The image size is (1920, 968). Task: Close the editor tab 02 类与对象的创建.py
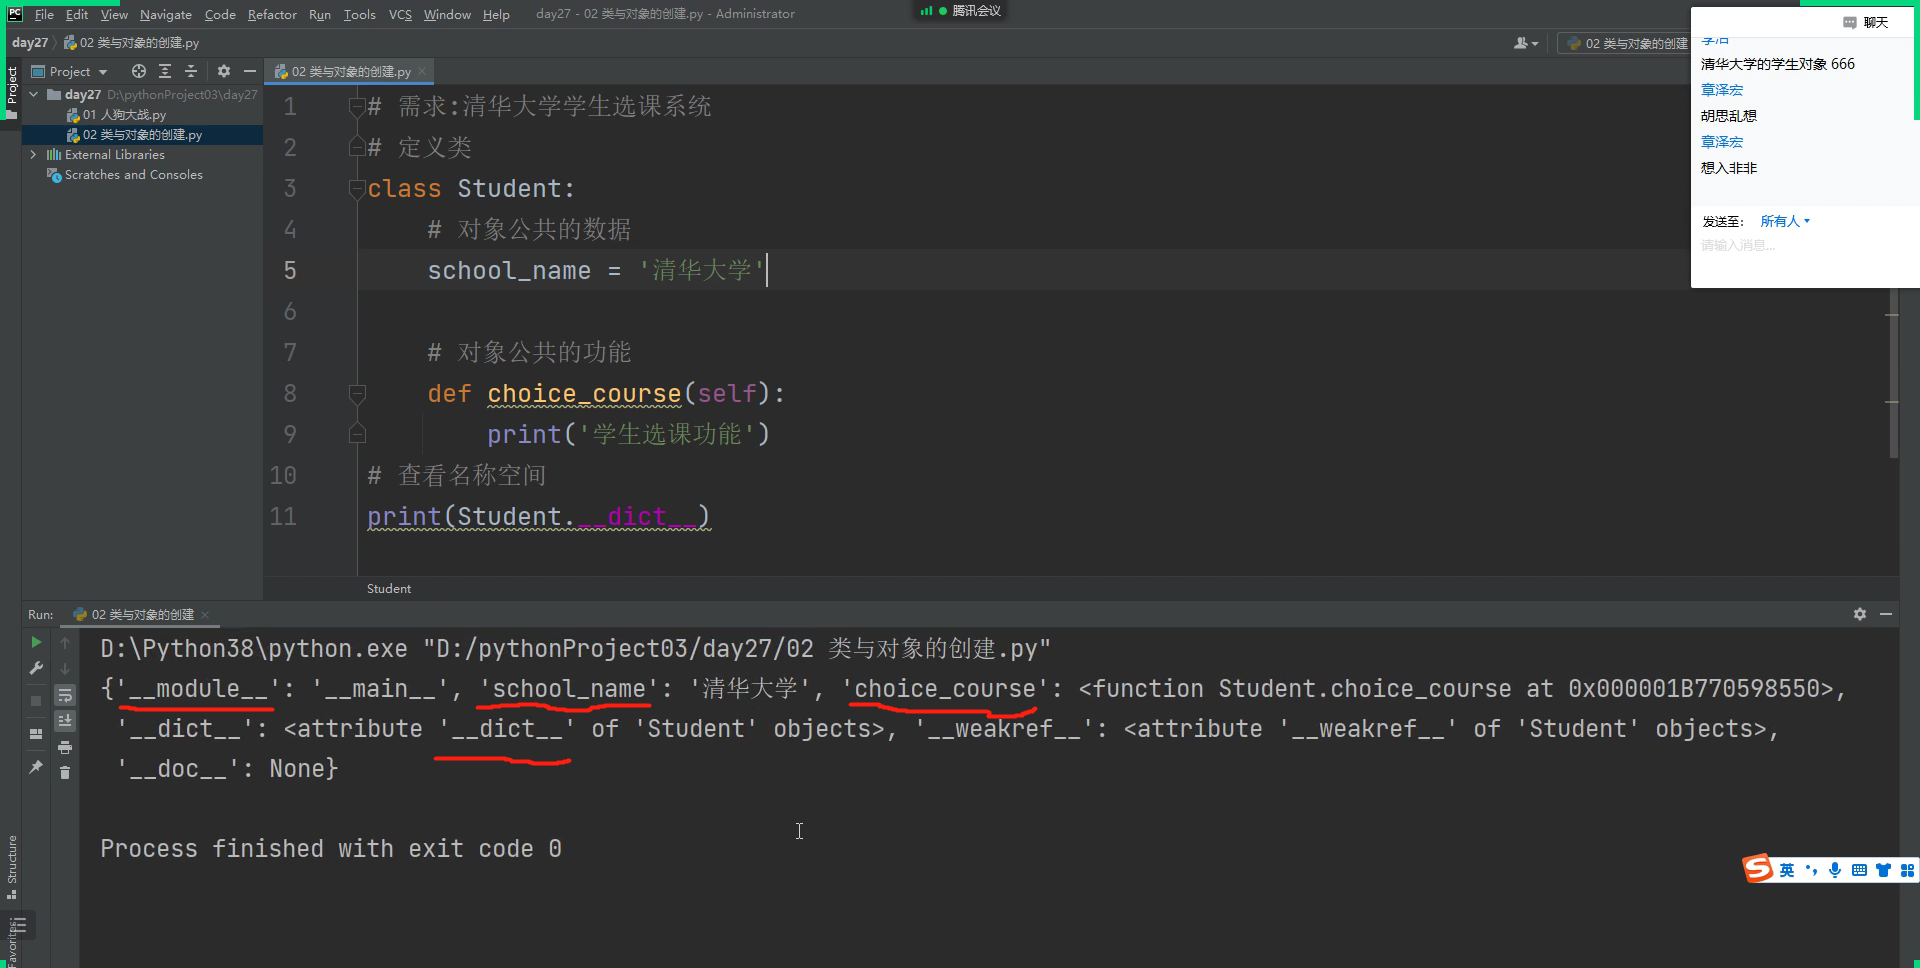click(x=422, y=71)
